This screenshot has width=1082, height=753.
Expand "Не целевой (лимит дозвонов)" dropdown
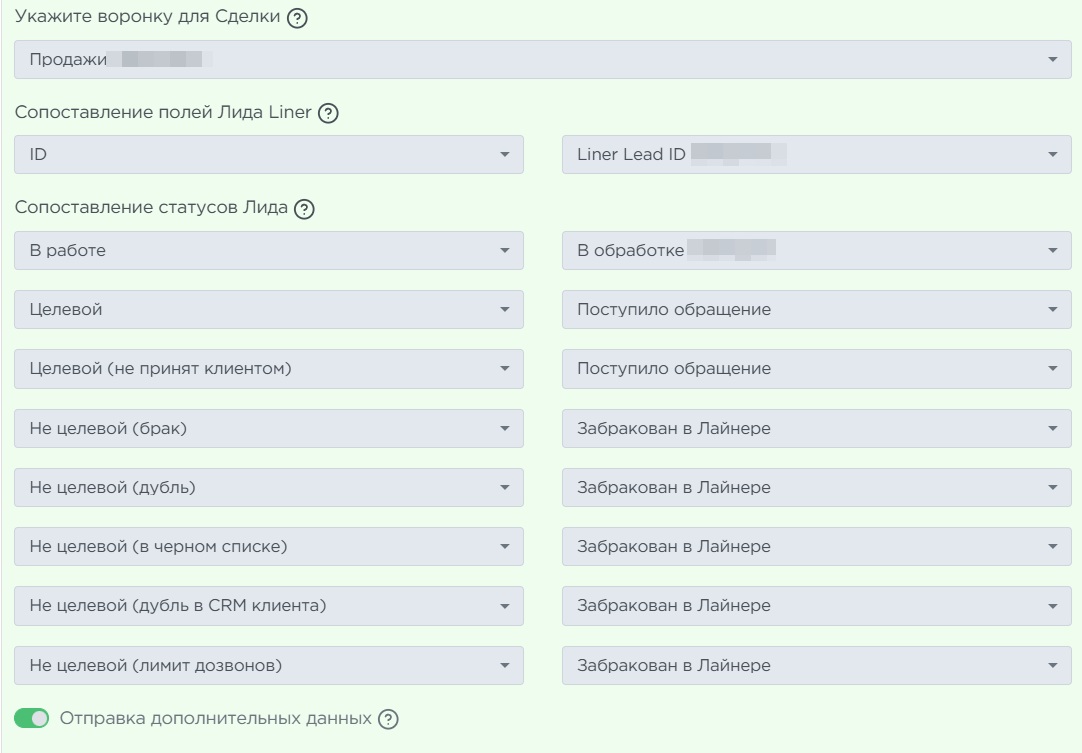click(x=269, y=665)
